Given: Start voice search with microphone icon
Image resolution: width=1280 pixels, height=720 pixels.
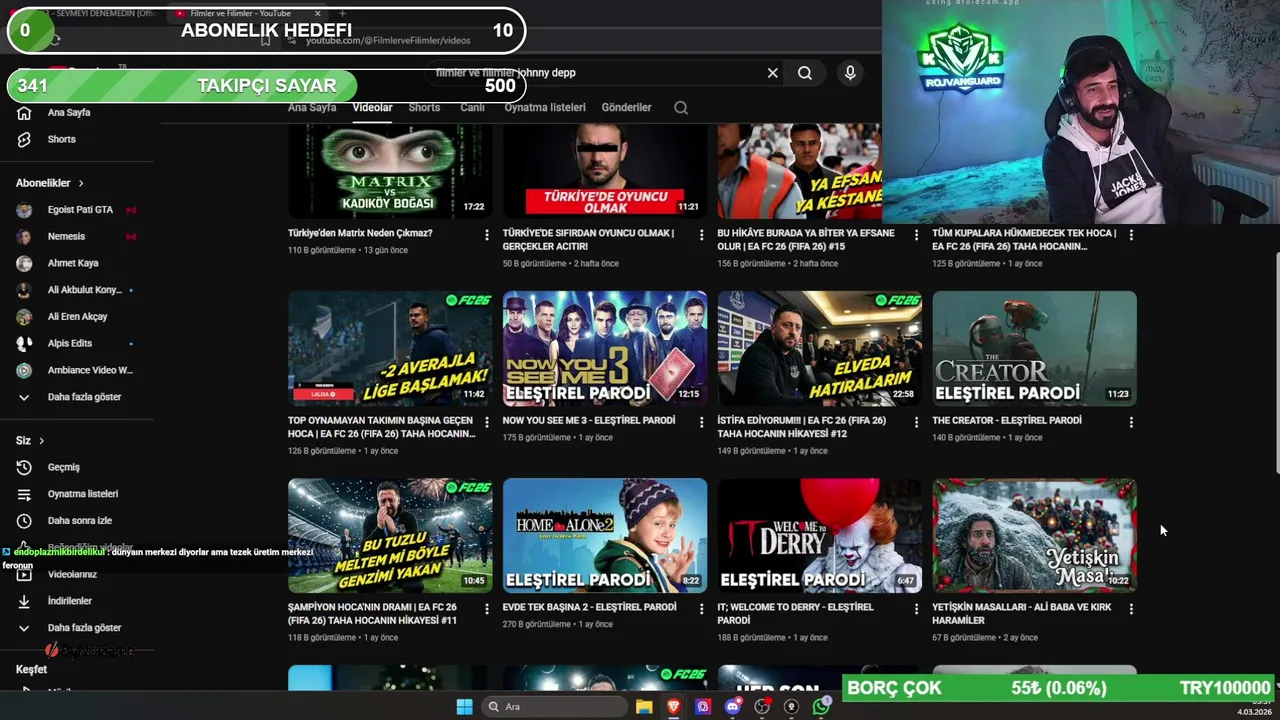Looking at the screenshot, I should click(x=850, y=73).
